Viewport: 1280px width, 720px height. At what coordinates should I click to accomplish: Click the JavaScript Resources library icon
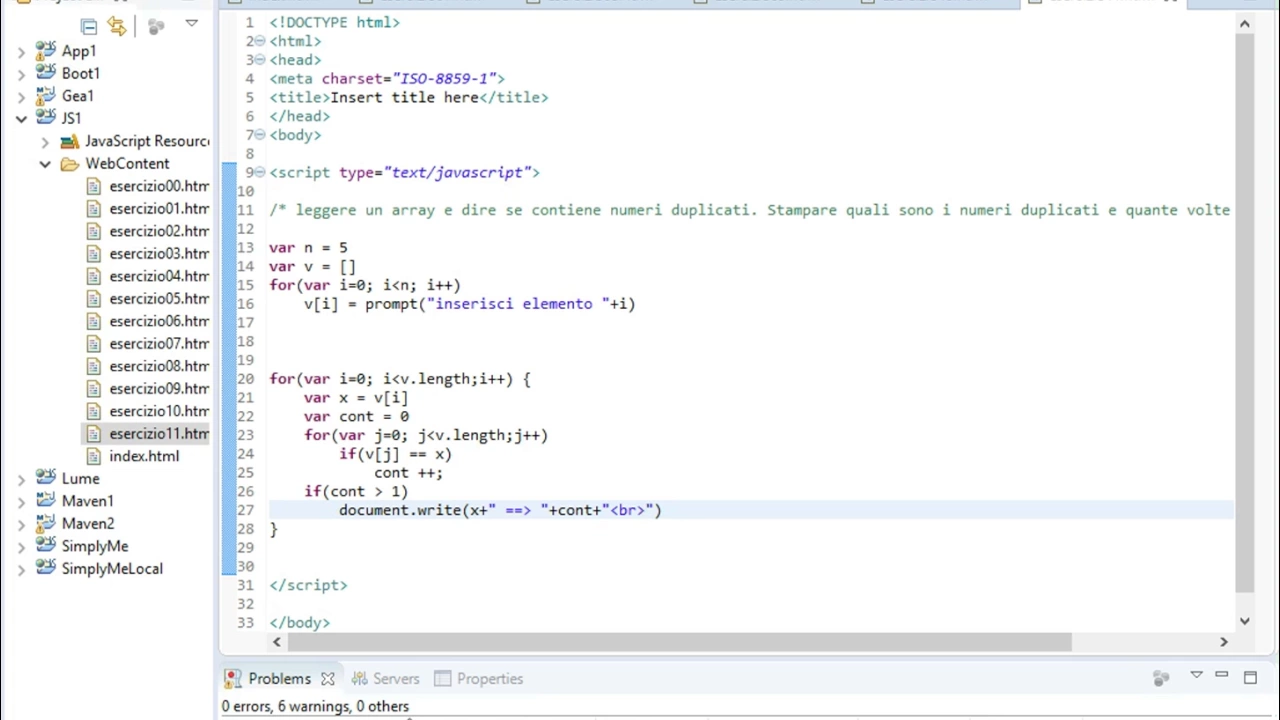pos(69,141)
